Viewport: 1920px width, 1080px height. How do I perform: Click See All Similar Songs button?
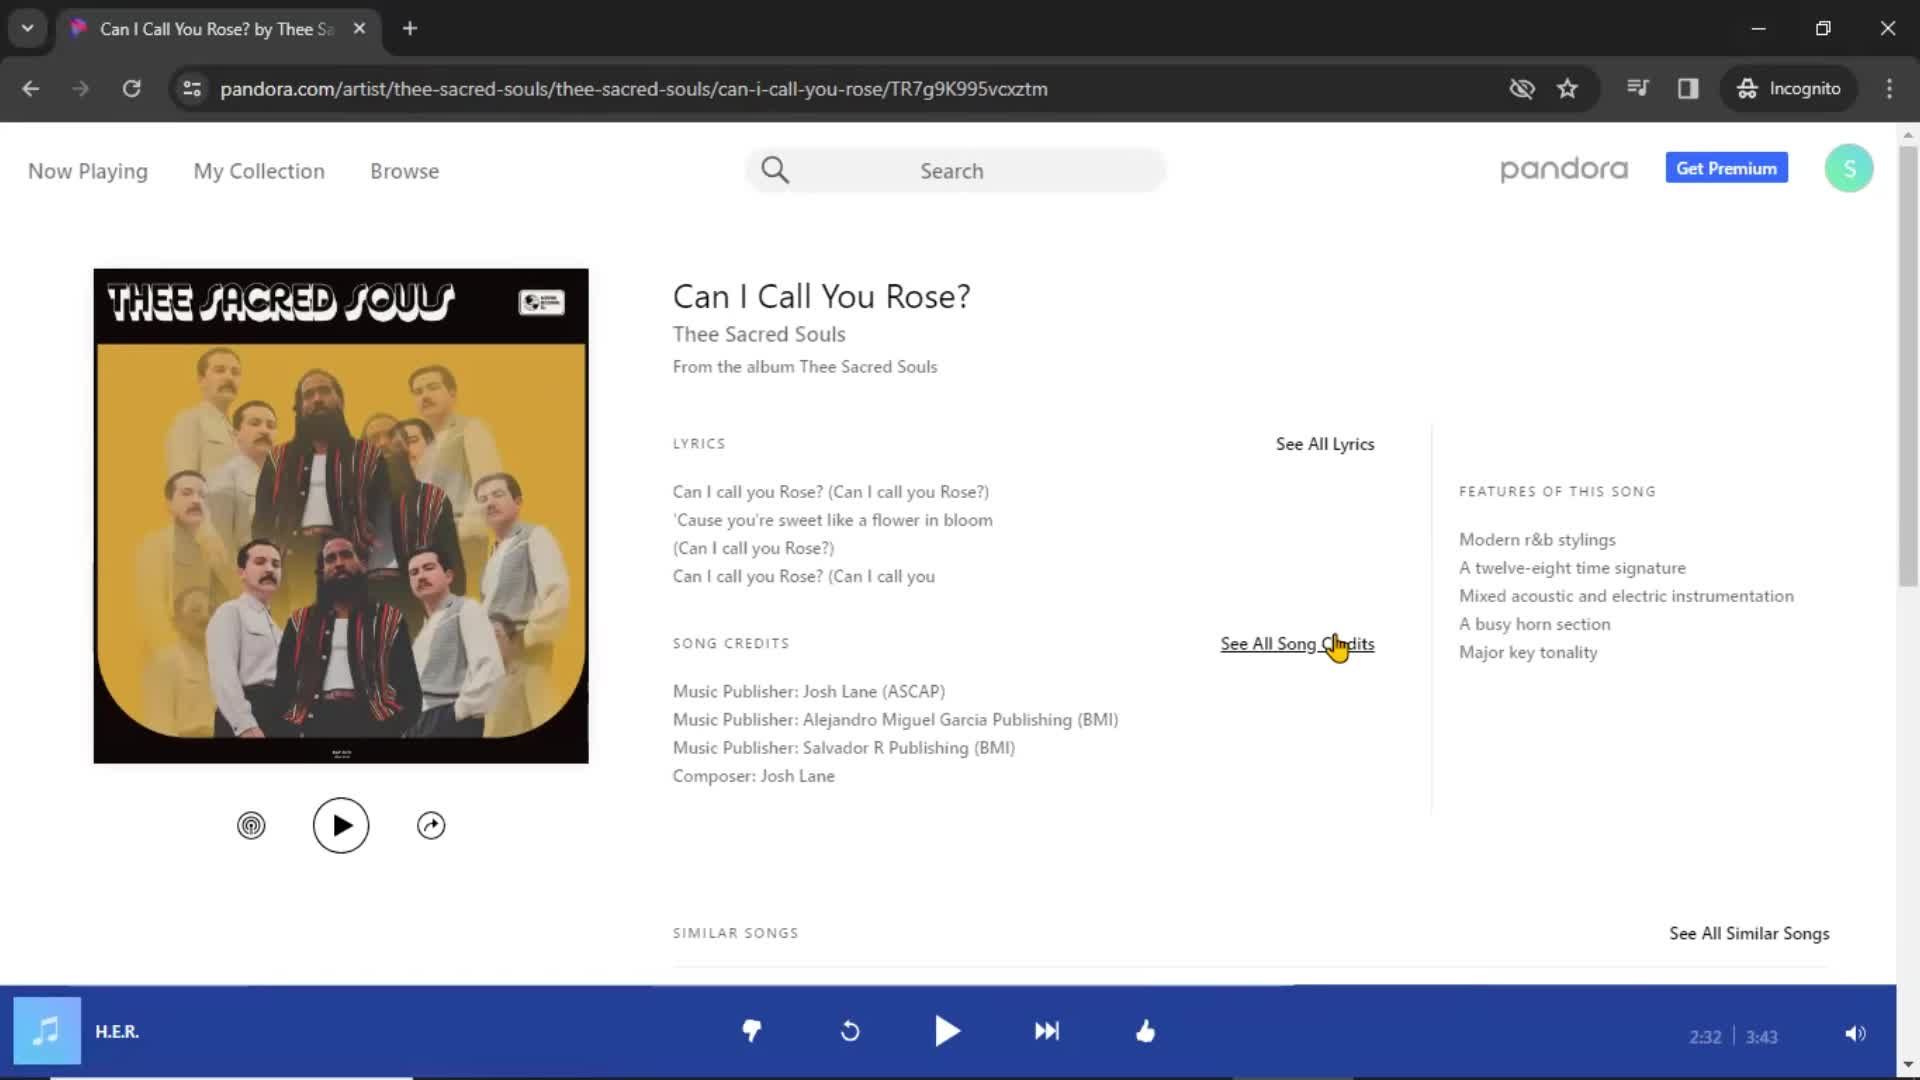tap(1750, 932)
